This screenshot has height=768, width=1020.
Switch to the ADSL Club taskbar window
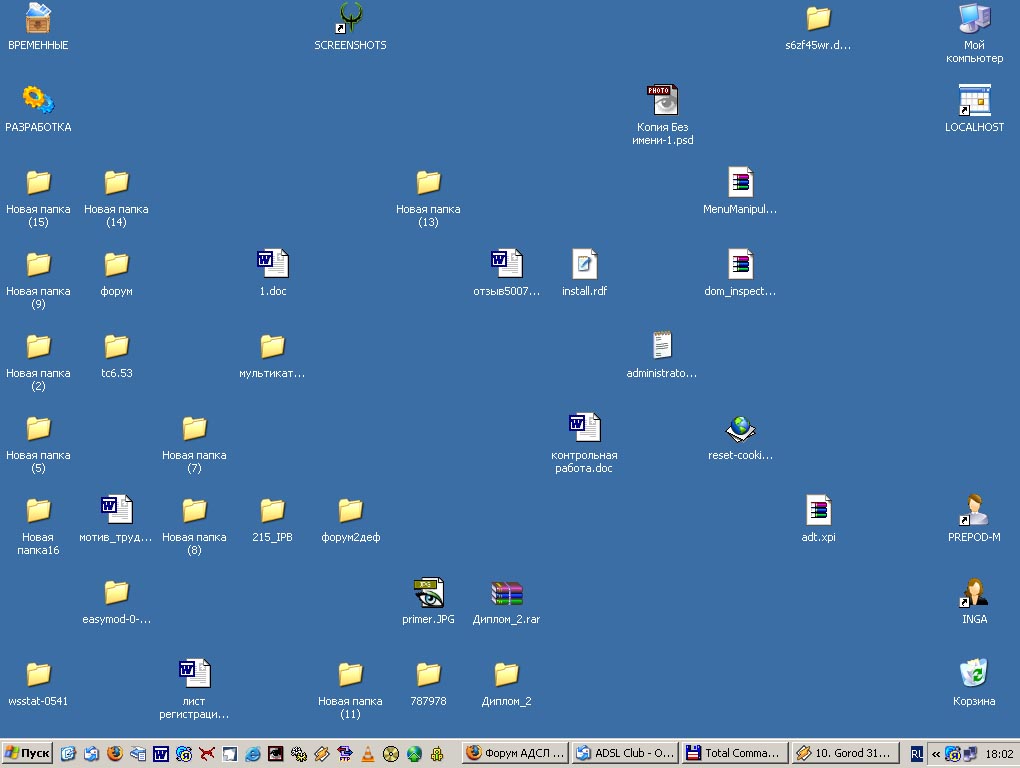(x=624, y=753)
